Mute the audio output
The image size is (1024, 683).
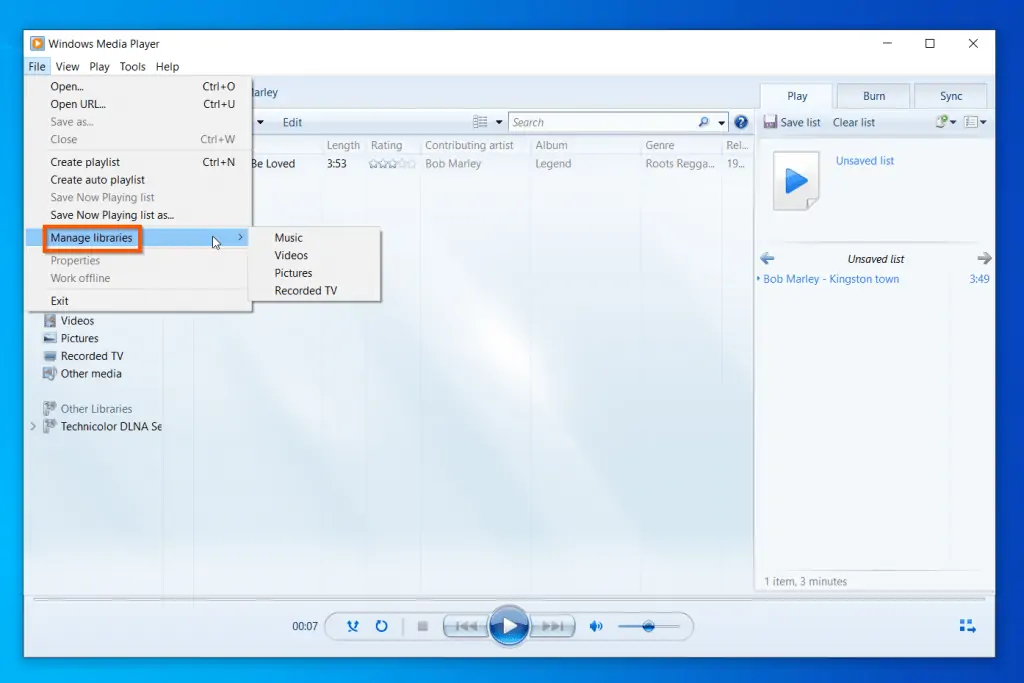coord(596,626)
